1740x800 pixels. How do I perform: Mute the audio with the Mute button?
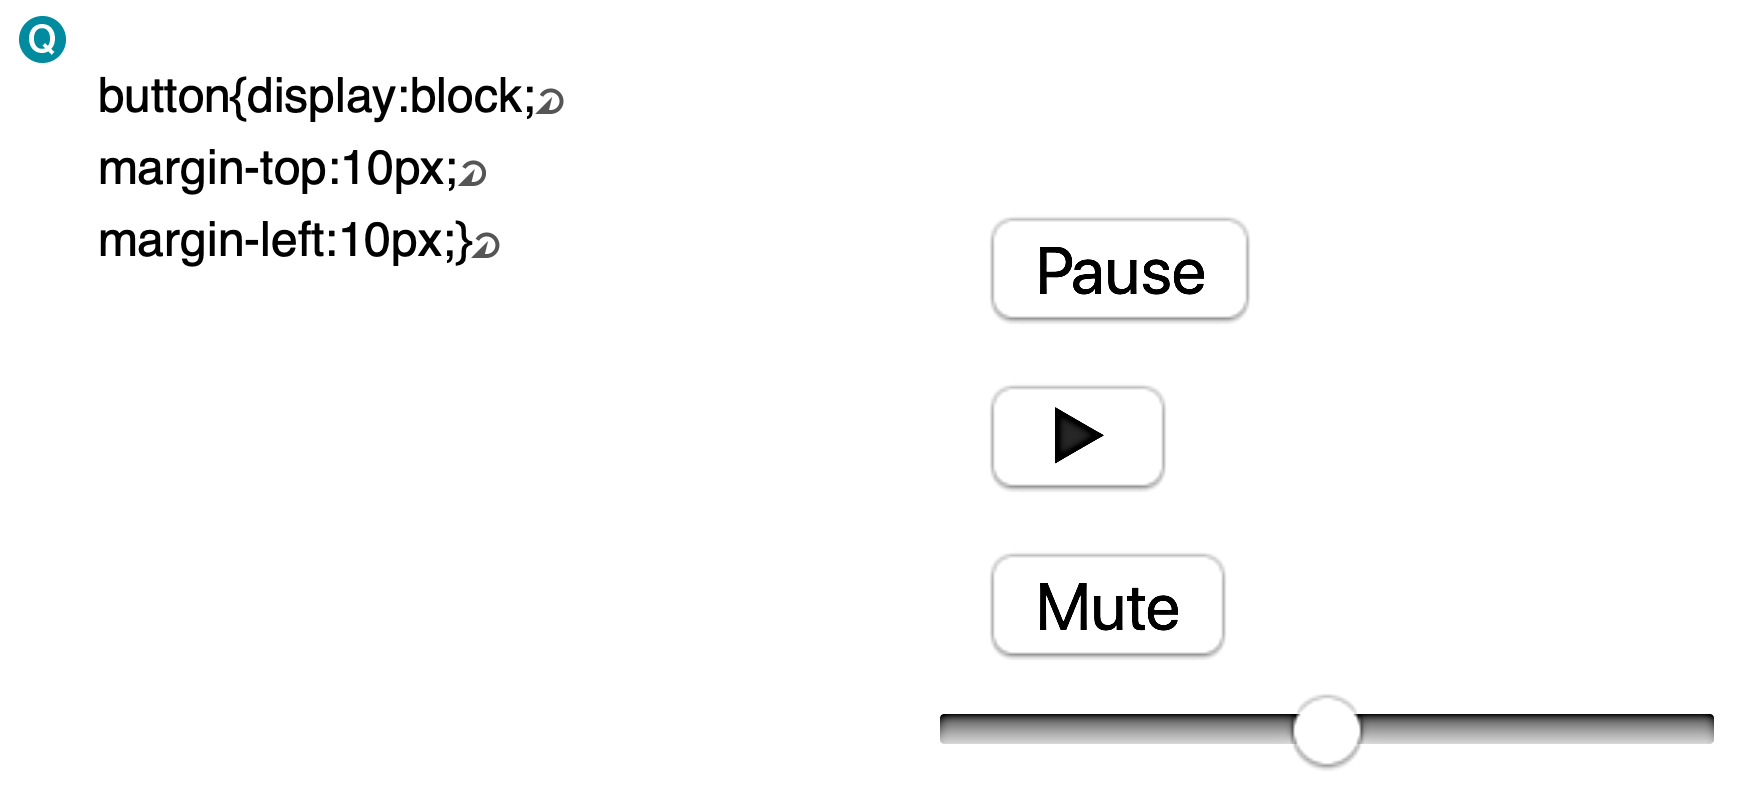1108,606
